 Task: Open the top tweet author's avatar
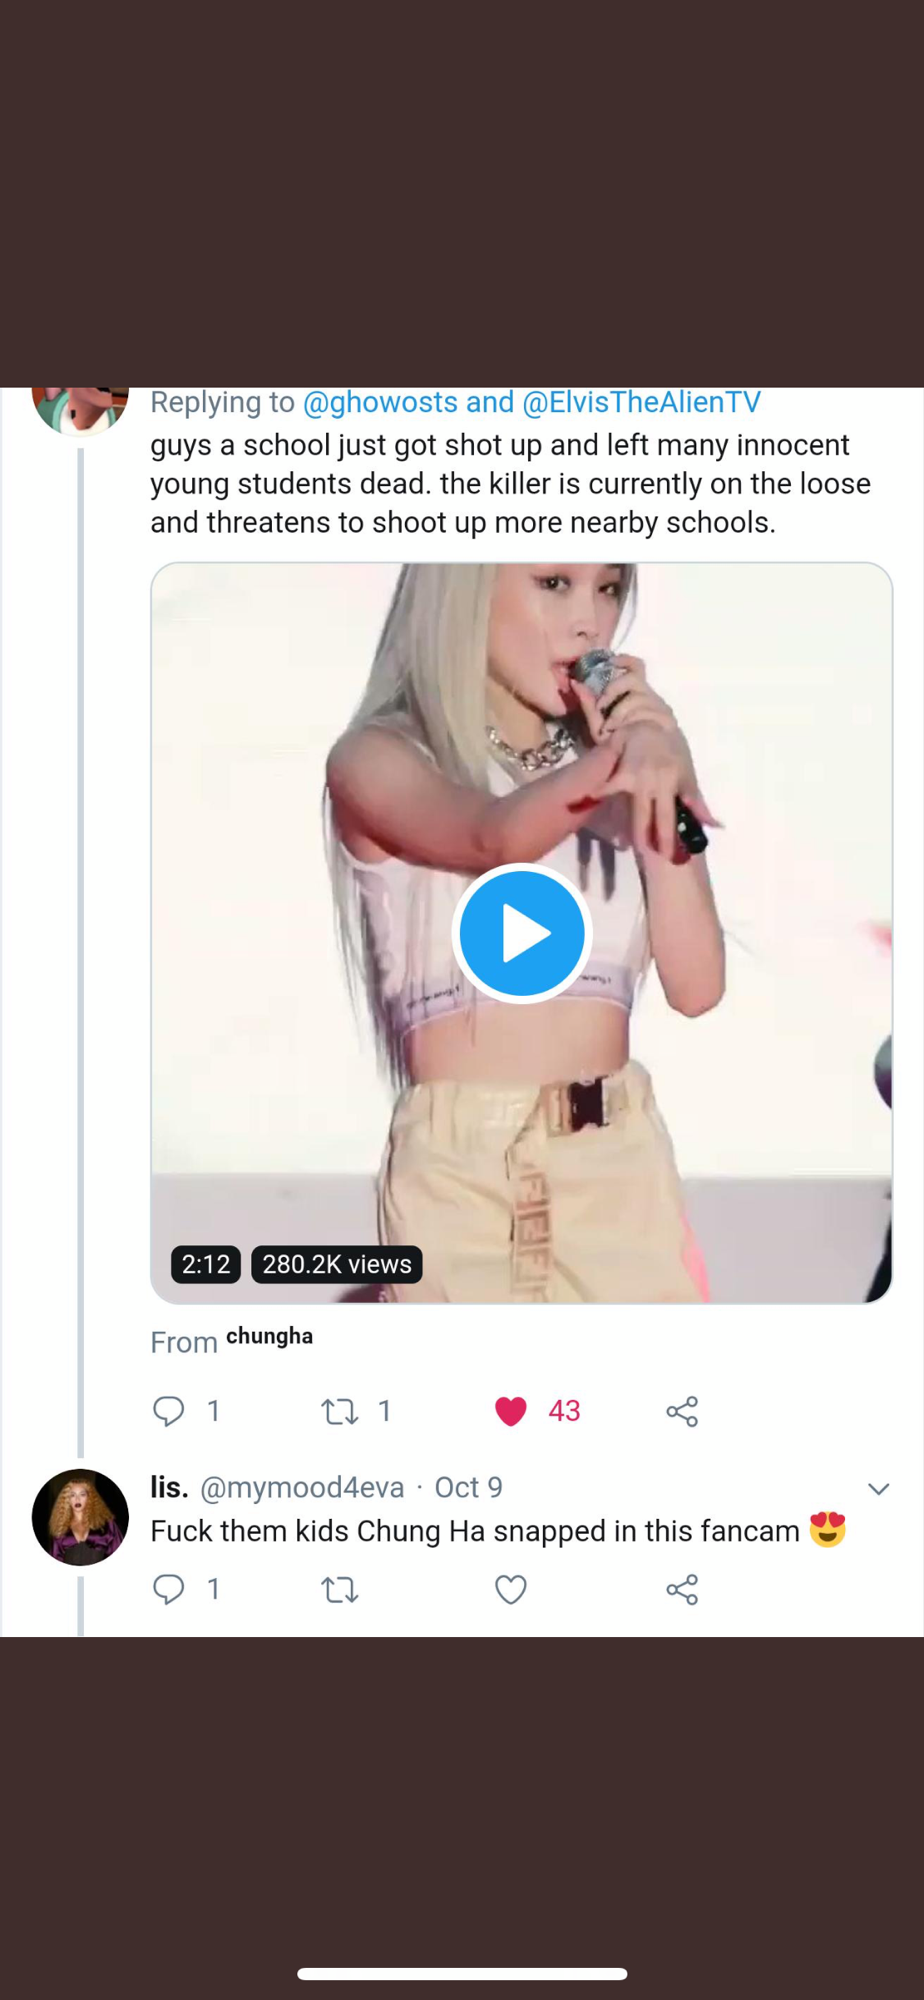[x=80, y=408]
